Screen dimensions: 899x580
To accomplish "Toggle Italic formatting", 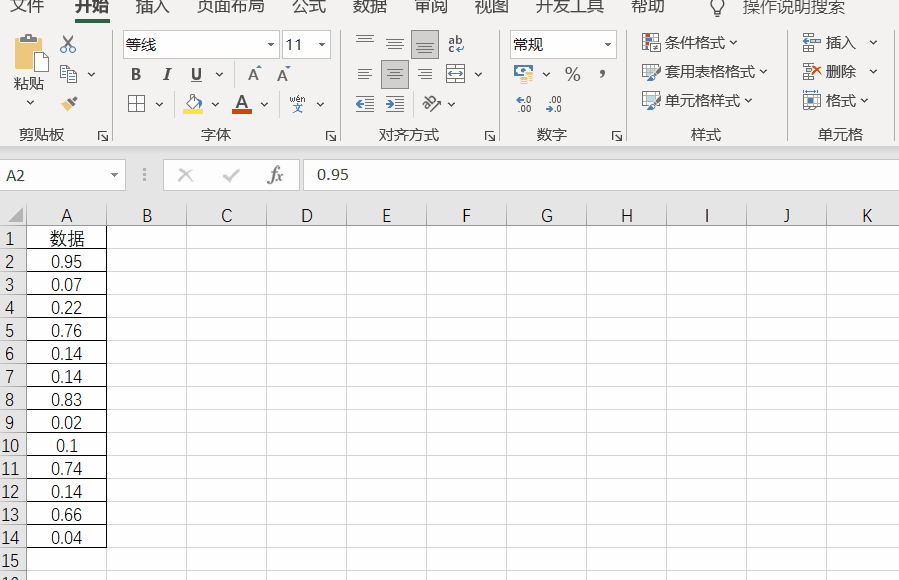I will pos(167,74).
